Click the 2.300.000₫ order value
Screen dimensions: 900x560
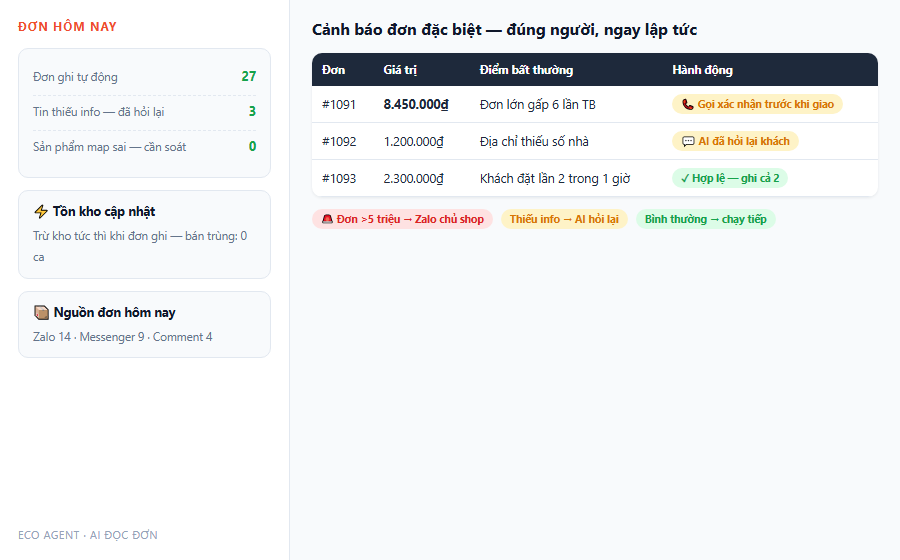[413, 178]
